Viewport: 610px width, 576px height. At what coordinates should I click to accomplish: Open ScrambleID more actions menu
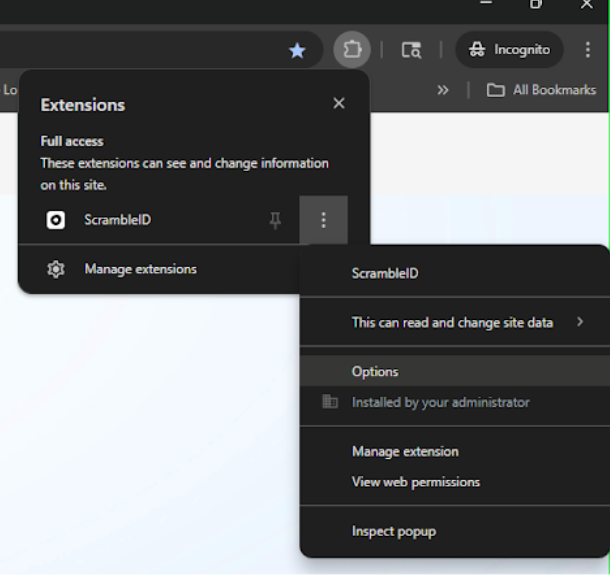[x=323, y=220]
